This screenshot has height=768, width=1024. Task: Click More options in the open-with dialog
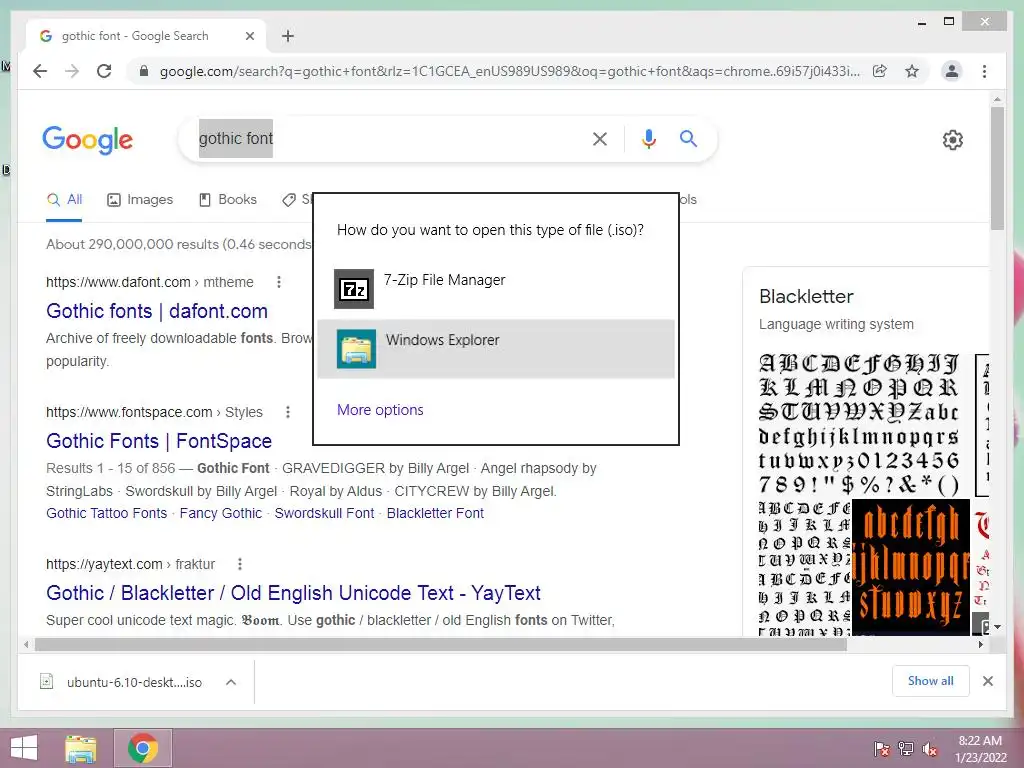[380, 410]
